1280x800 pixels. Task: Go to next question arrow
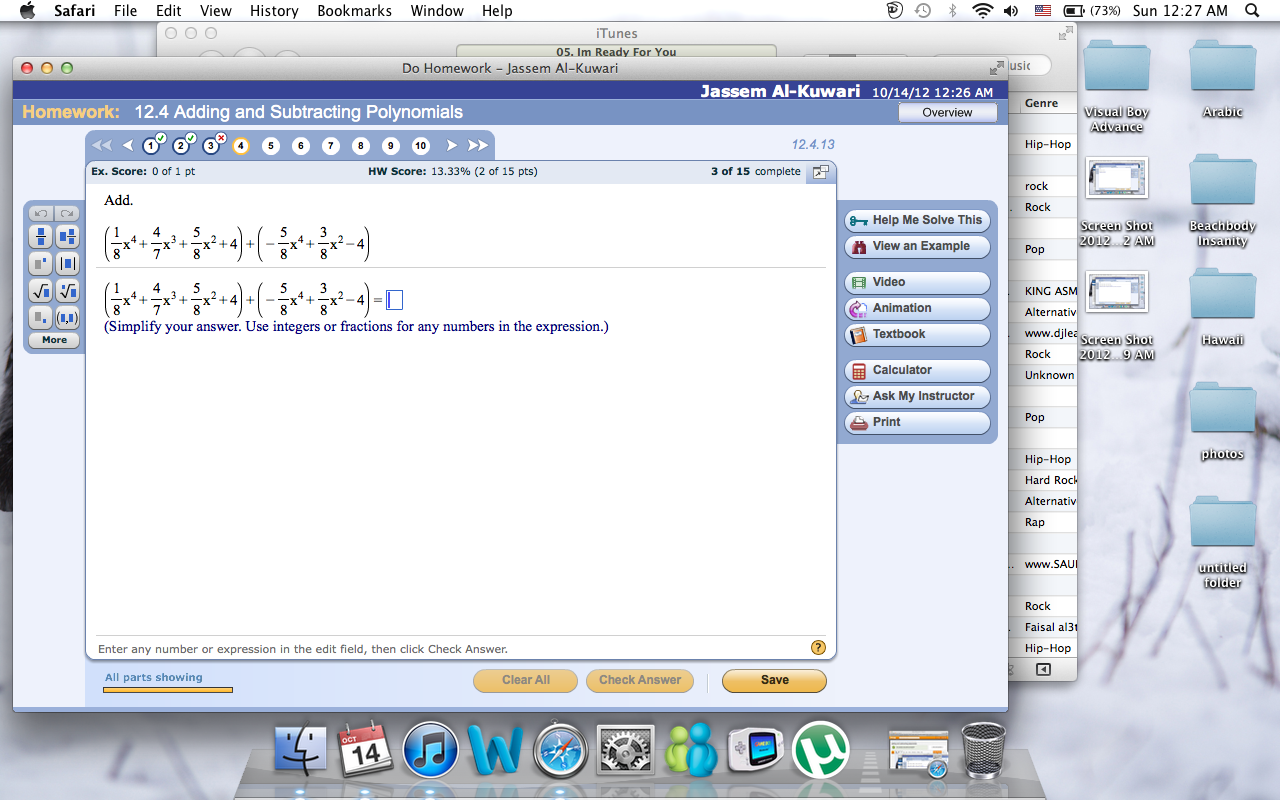click(x=451, y=146)
